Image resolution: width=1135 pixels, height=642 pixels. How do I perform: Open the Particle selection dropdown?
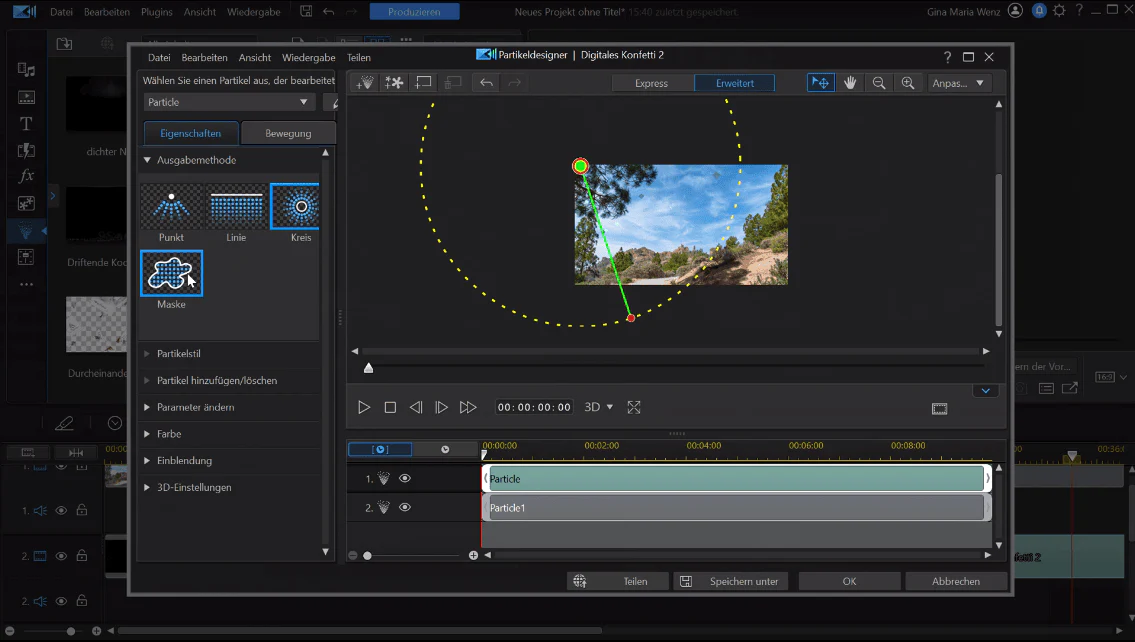pos(228,102)
